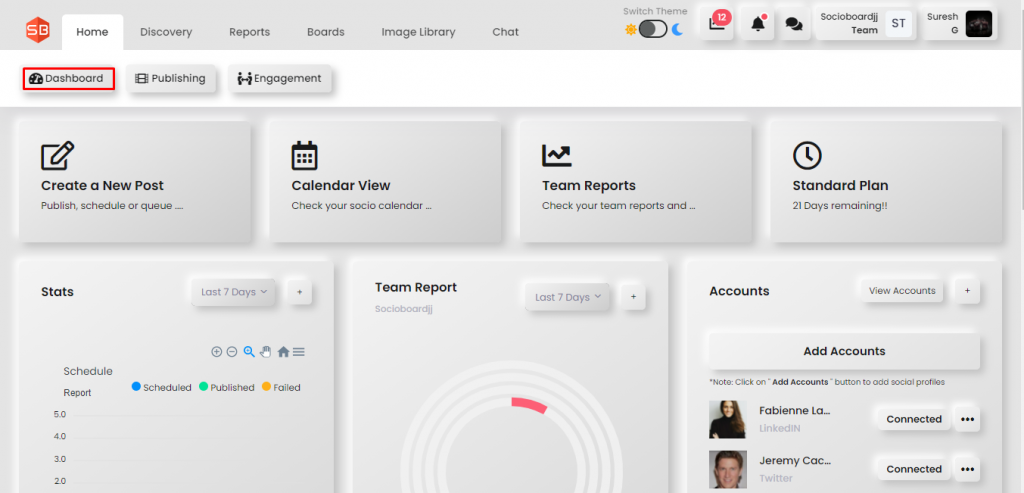This screenshot has height=493, width=1024.
Task: Click Socioboardjj label under Team Report
Action: pyautogui.click(x=404, y=309)
